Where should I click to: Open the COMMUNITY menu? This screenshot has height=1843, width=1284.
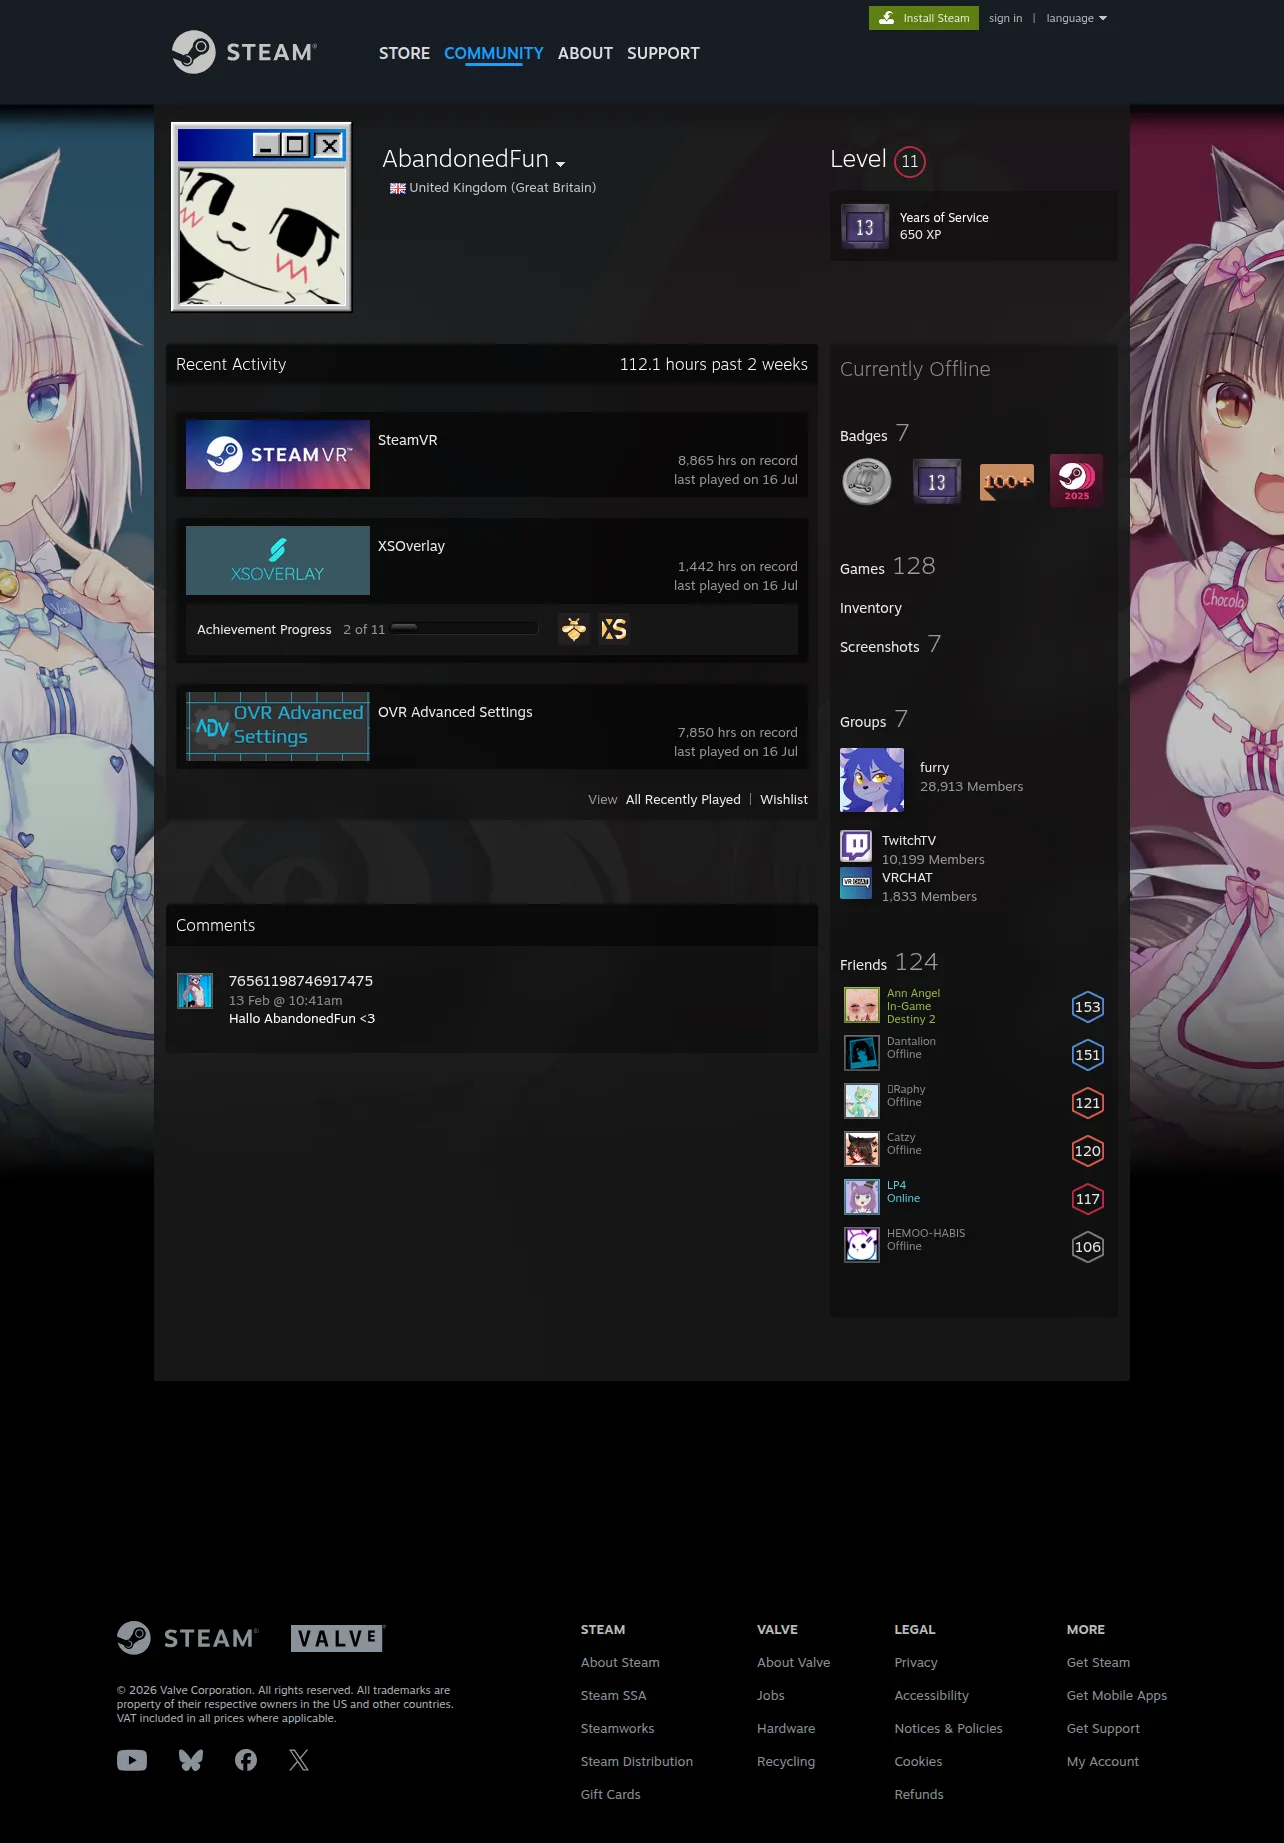point(494,53)
